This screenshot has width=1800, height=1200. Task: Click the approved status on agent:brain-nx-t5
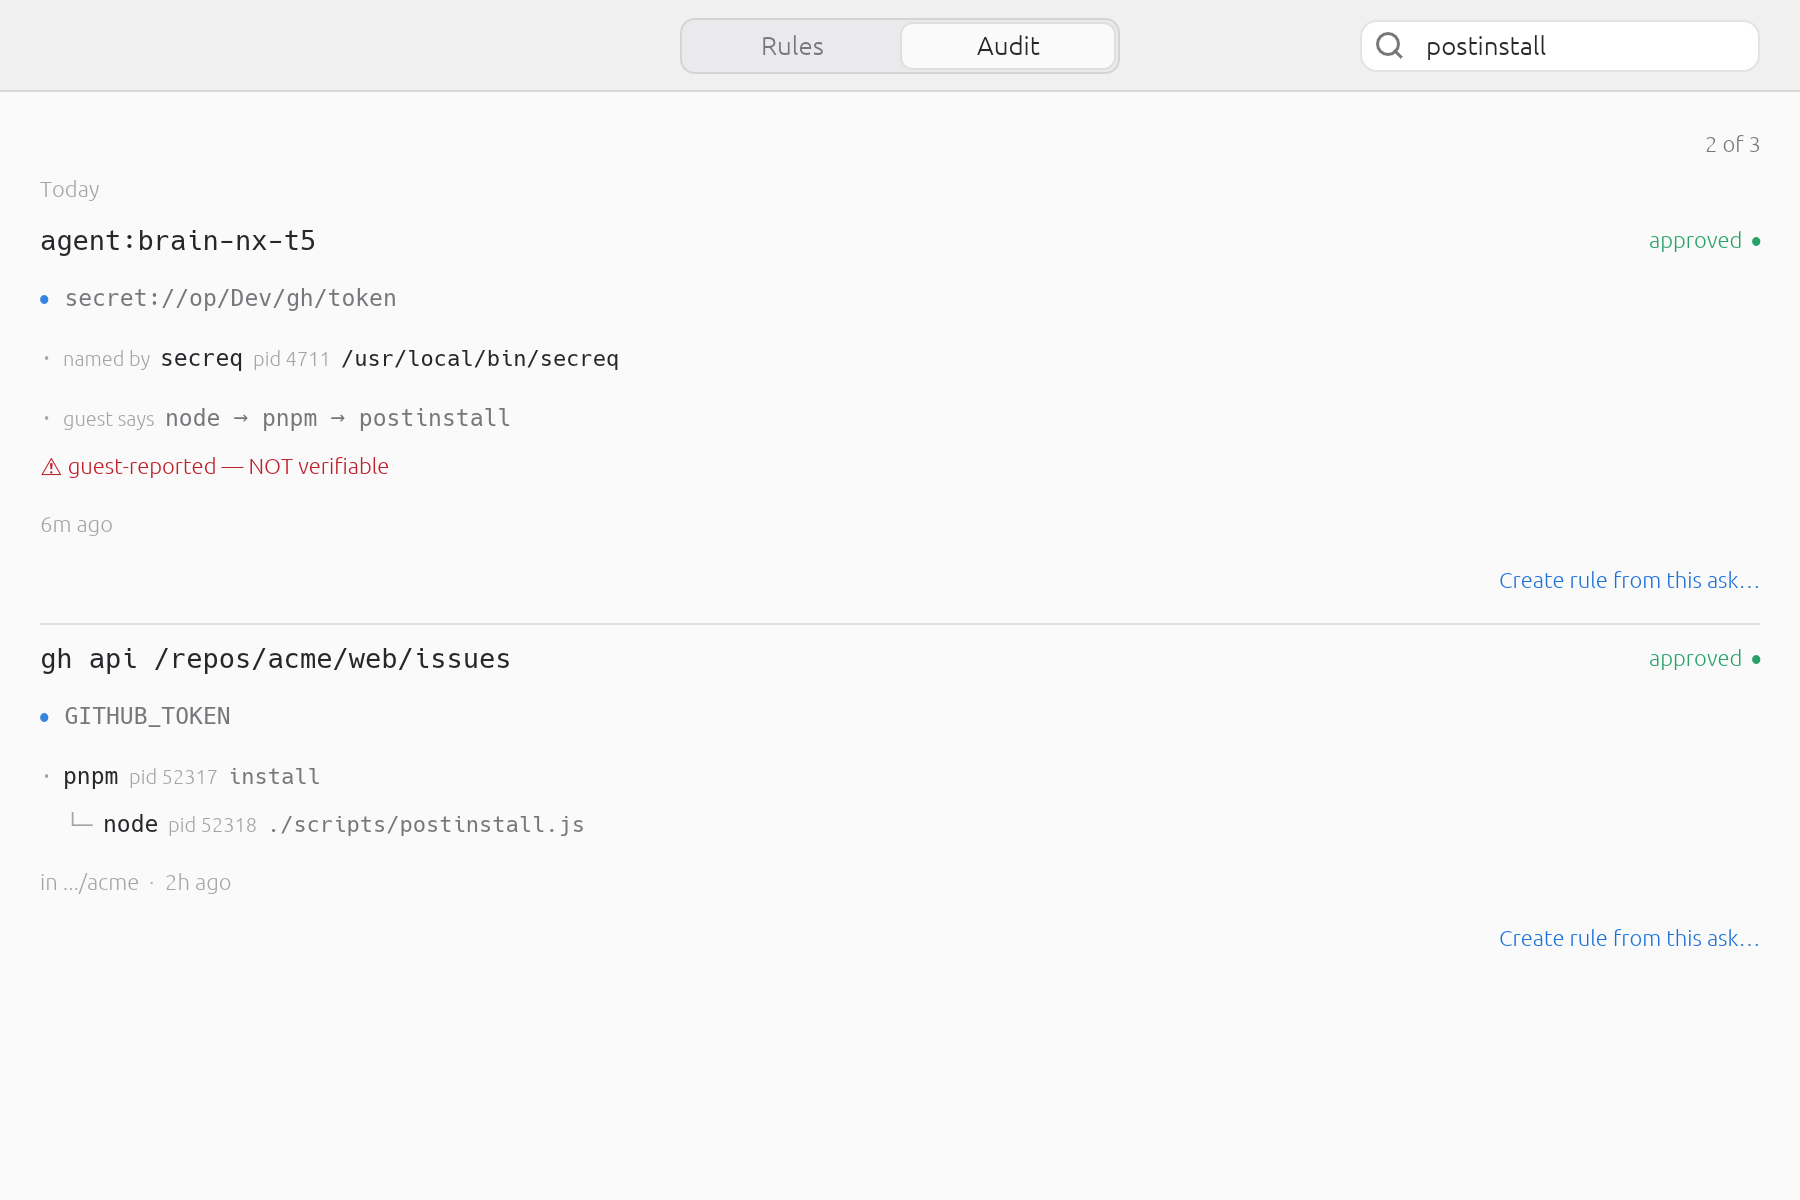click(1695, 241)
